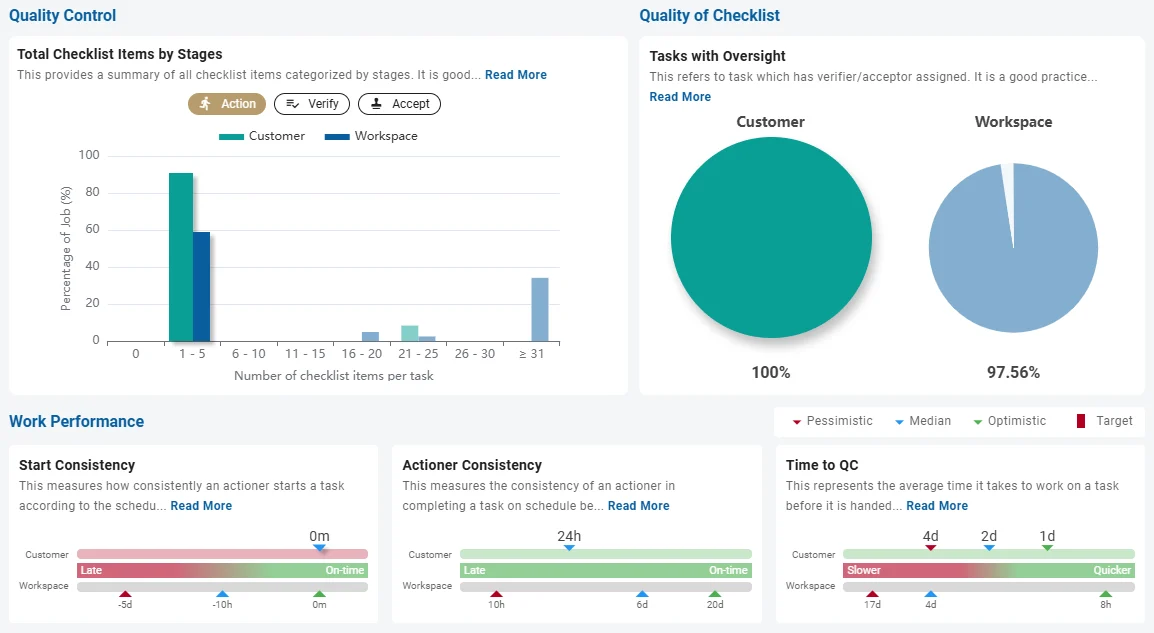Screen dimensions: 1154x633
Task: Click the Optimistic green legend marker
Action: [x=977, y=422]
